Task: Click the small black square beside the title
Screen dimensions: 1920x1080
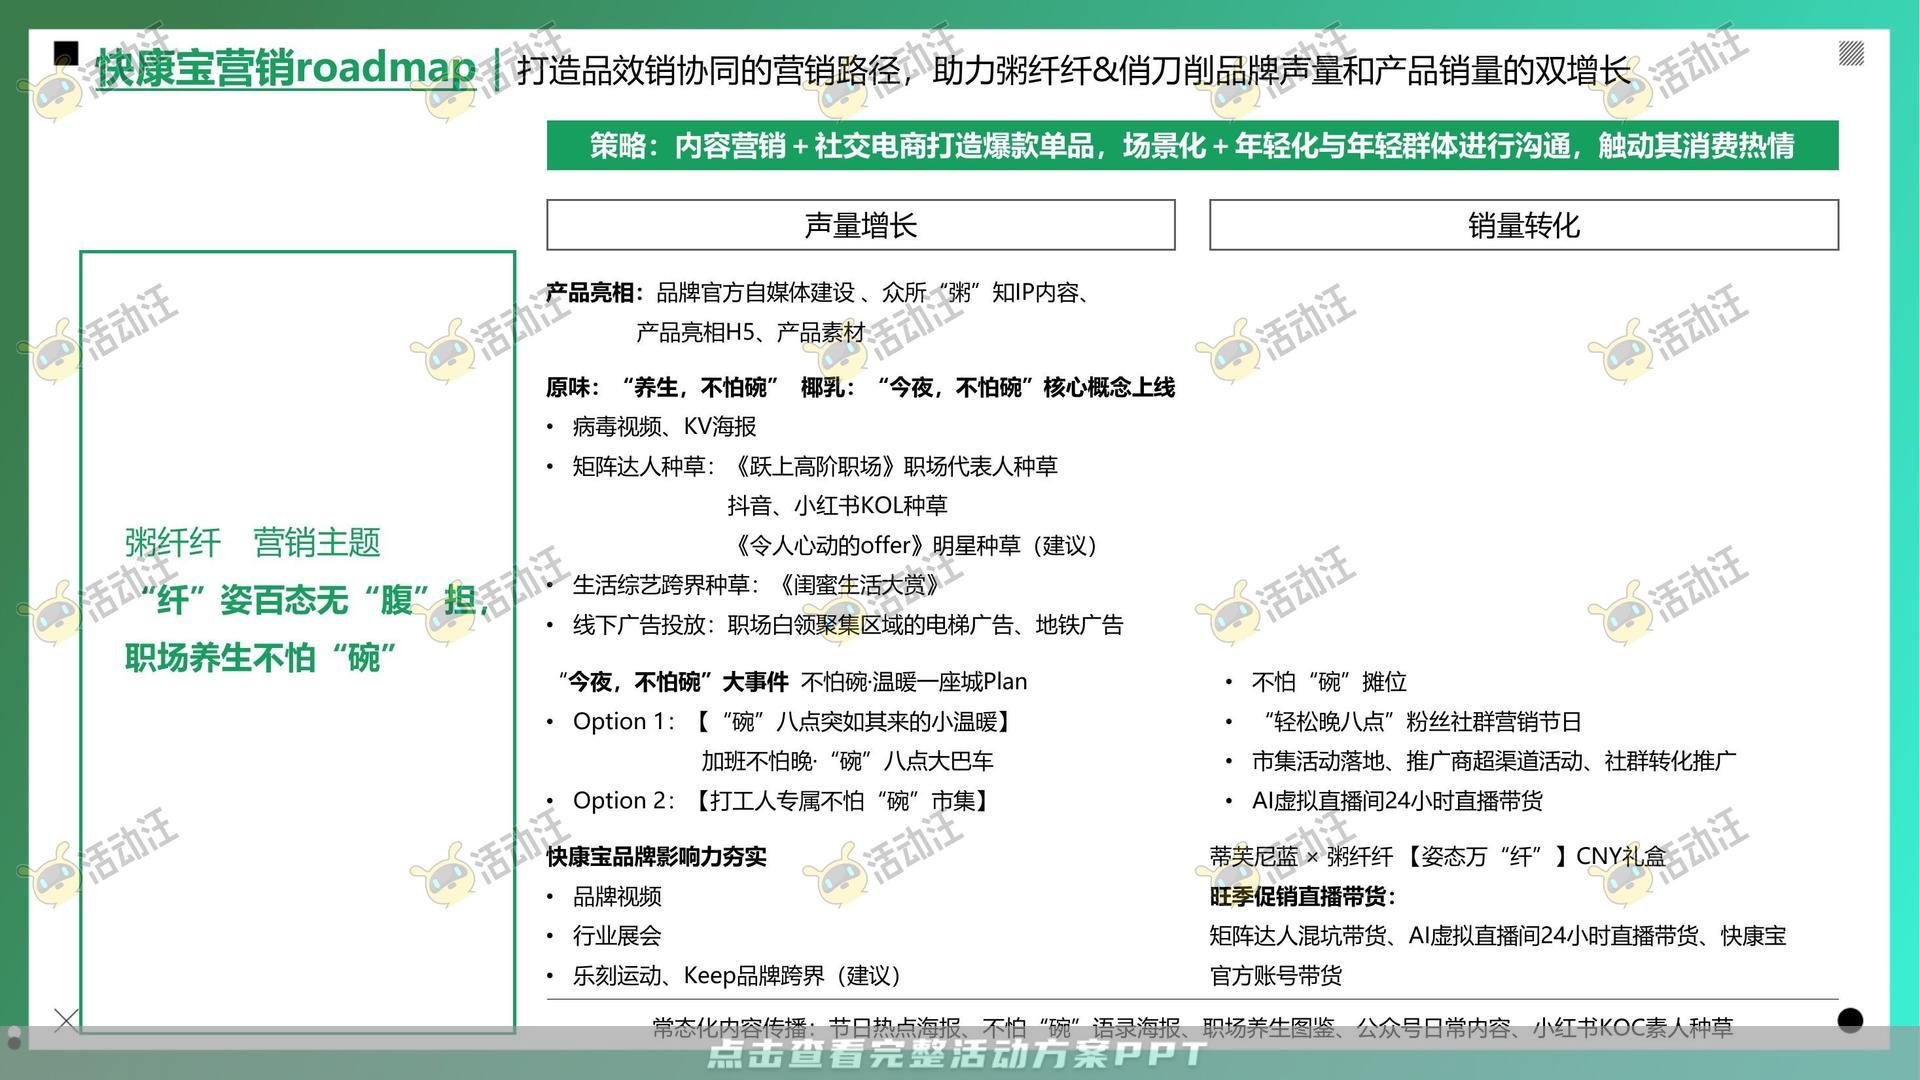Action: (66, 53)
